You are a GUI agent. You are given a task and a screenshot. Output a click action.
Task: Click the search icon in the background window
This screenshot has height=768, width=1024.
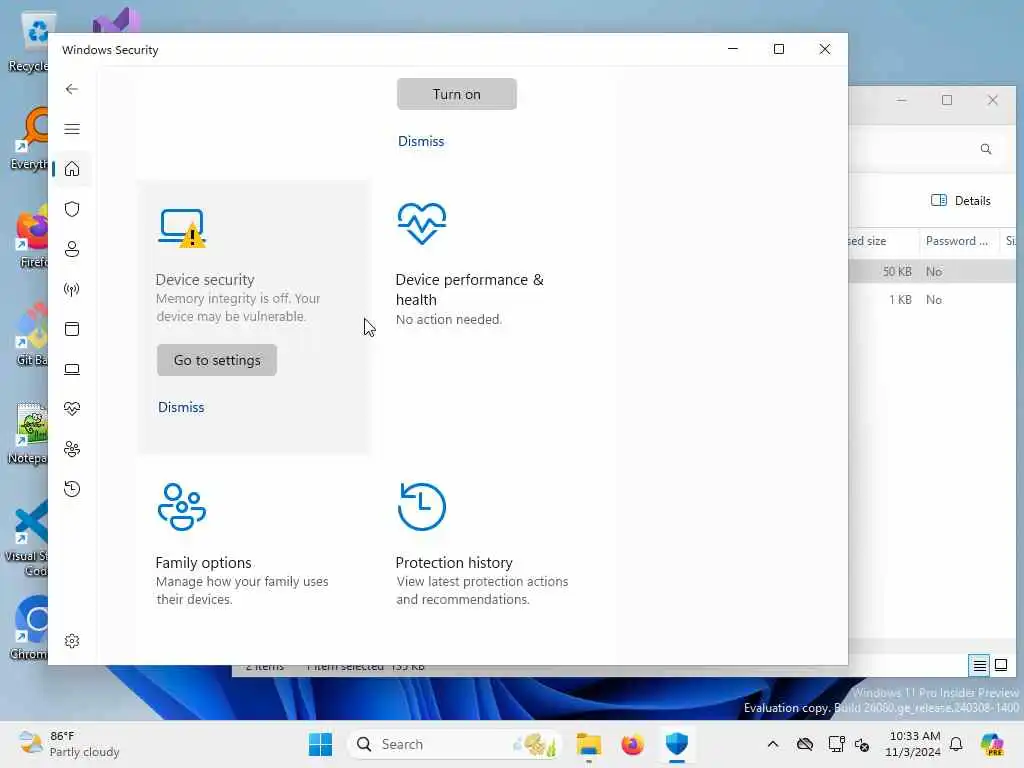[x=986, y=150]
